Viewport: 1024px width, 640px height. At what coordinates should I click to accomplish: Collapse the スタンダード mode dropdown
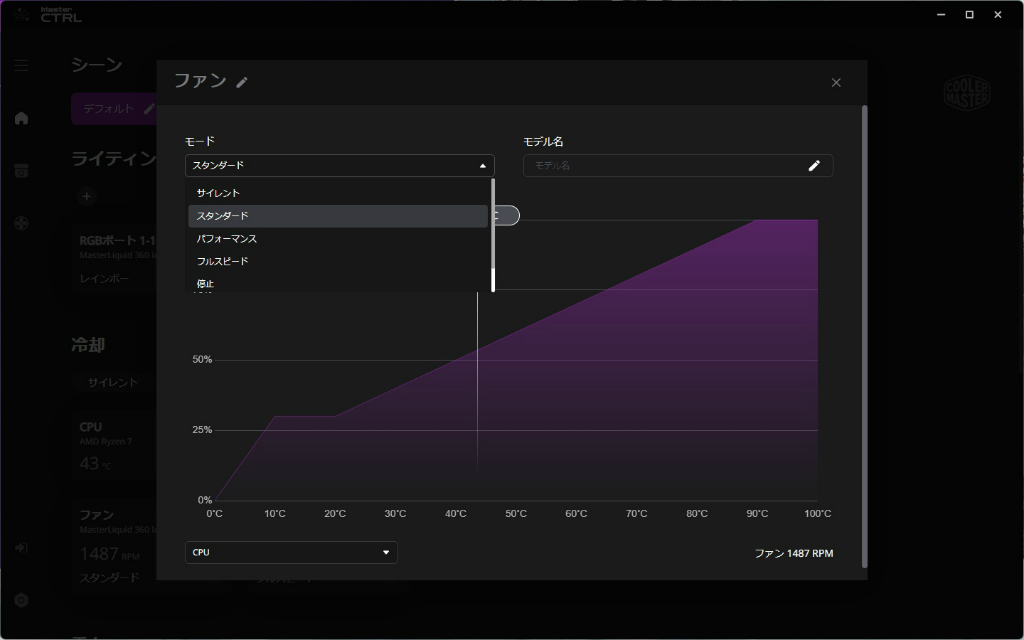[340, 166]
